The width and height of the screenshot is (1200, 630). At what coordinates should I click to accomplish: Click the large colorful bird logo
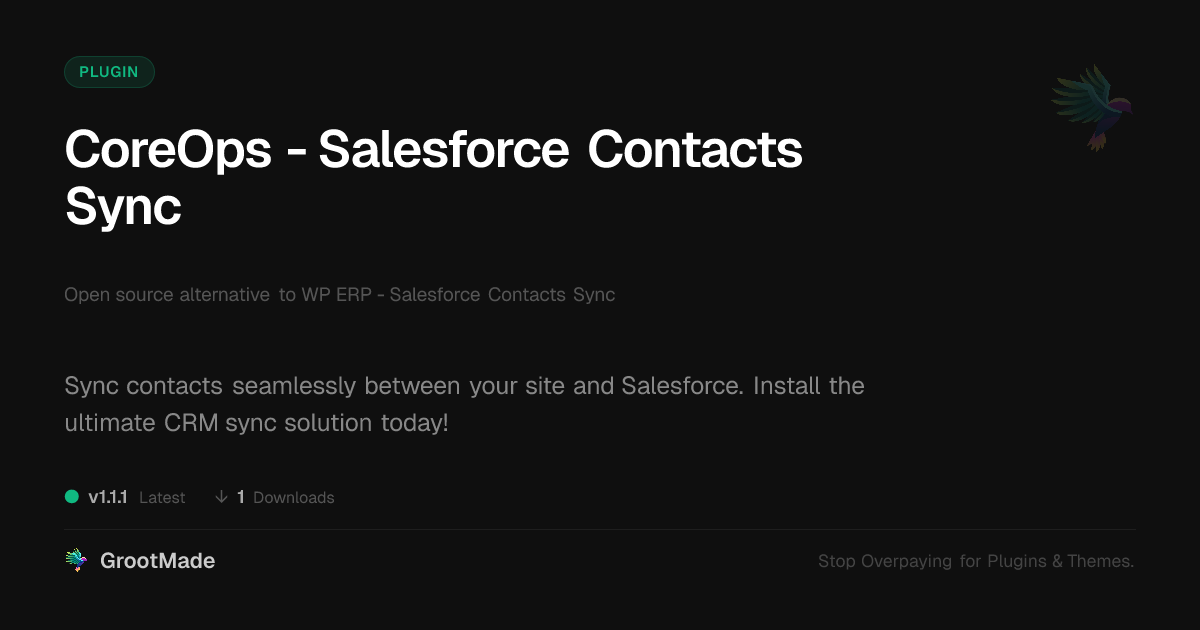click(1093, 105)
